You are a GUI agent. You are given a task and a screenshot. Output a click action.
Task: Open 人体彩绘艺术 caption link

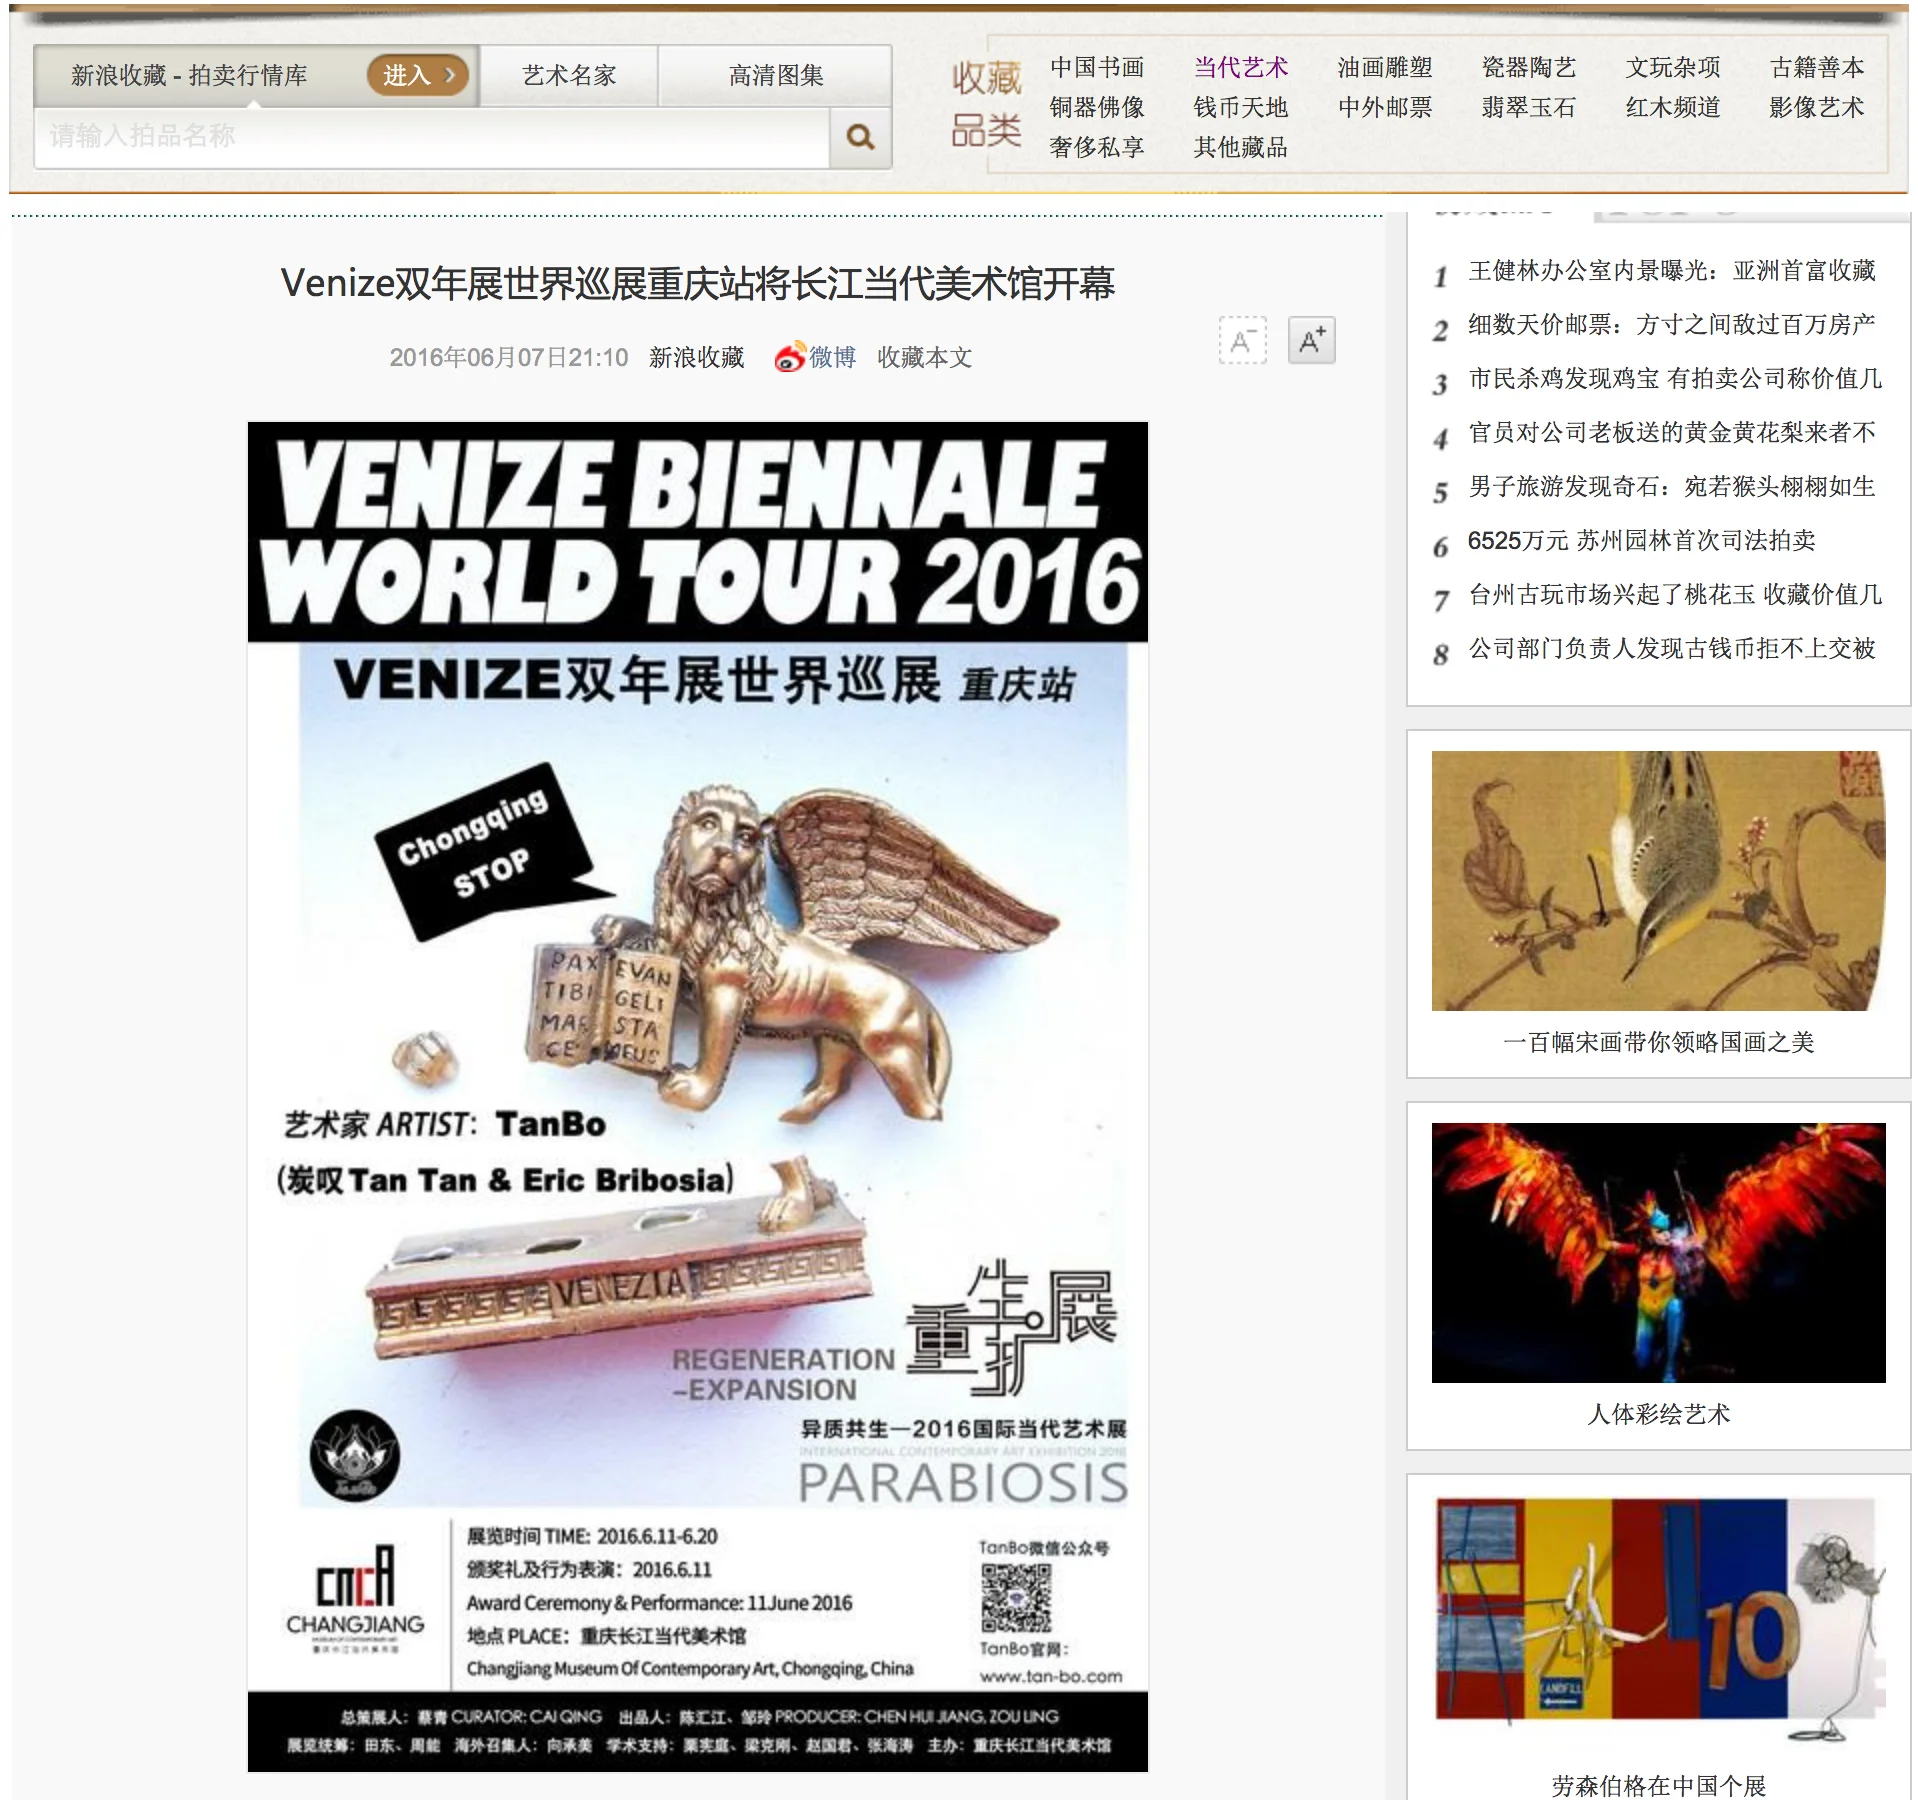(x=1658, y=1414)
